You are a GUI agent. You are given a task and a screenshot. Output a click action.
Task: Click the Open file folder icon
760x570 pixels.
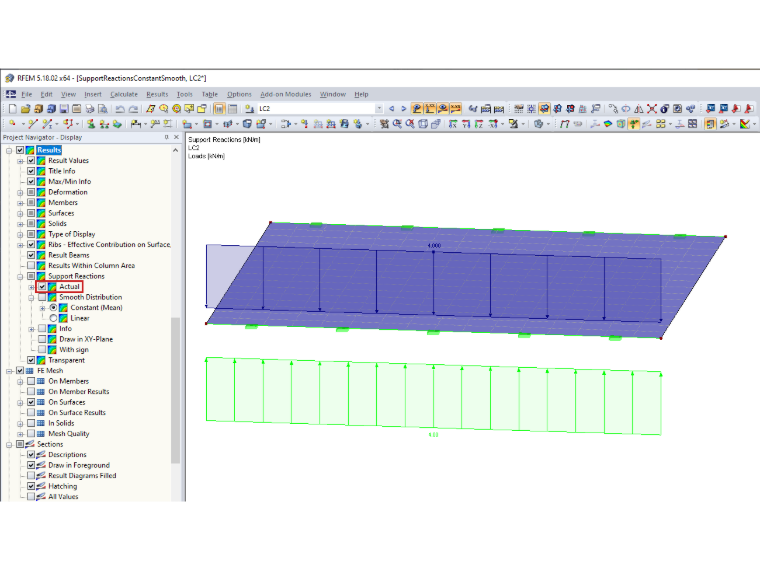click(26, 109)
